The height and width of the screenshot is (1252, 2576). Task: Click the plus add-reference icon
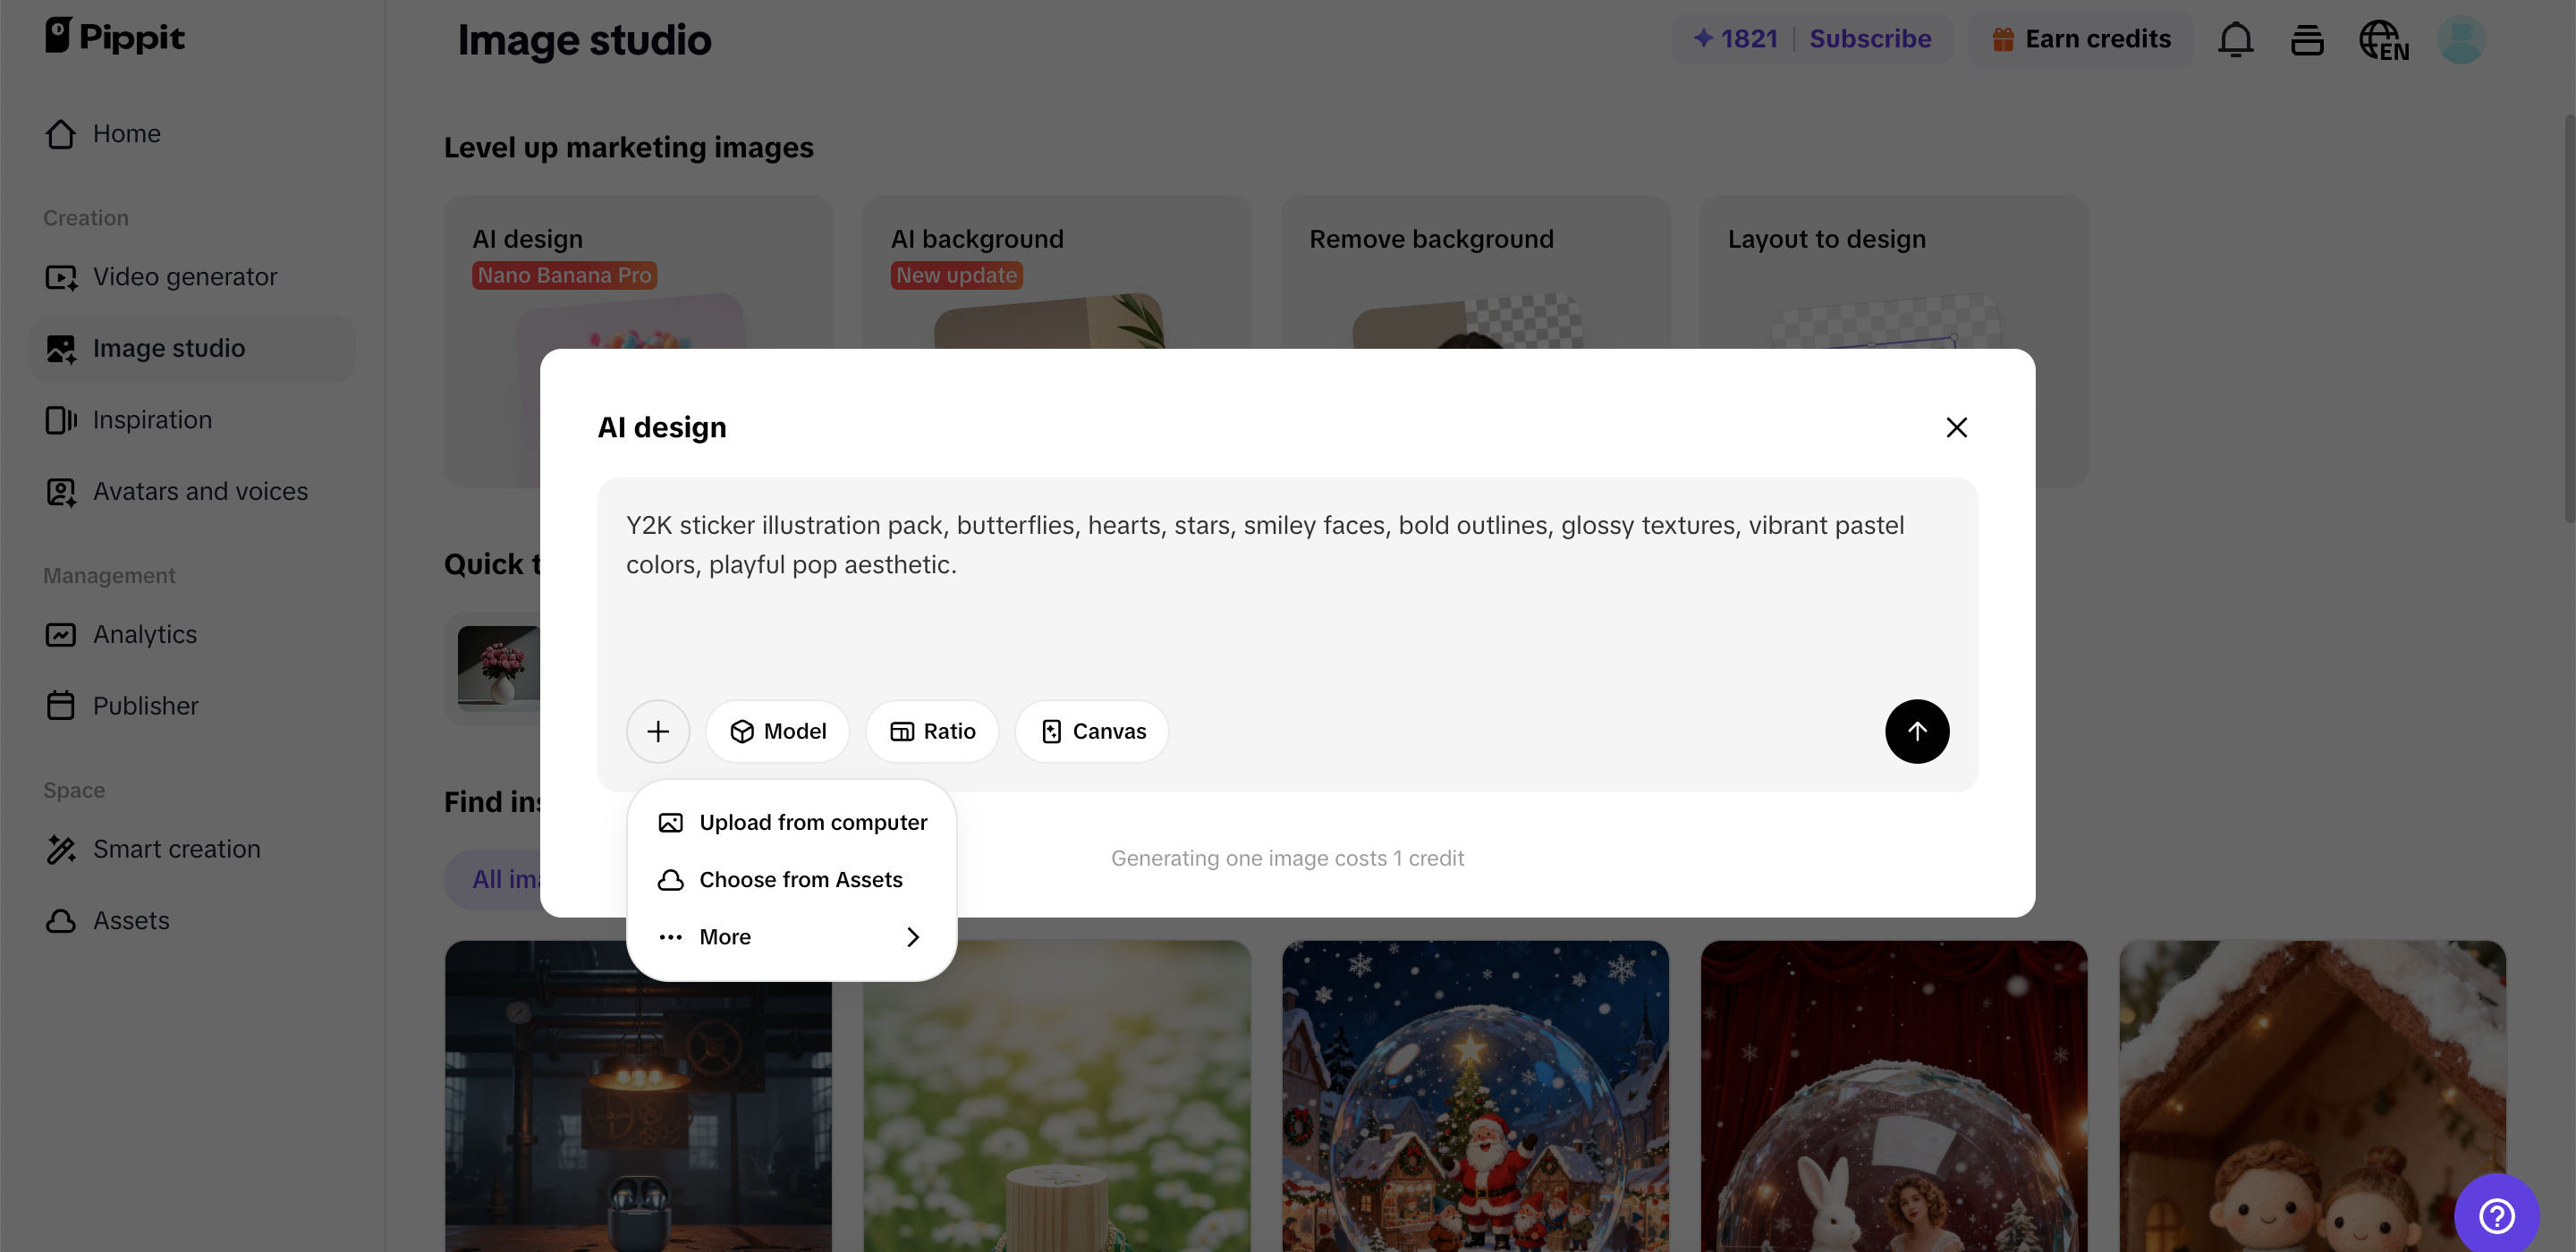tap(657, 731)
